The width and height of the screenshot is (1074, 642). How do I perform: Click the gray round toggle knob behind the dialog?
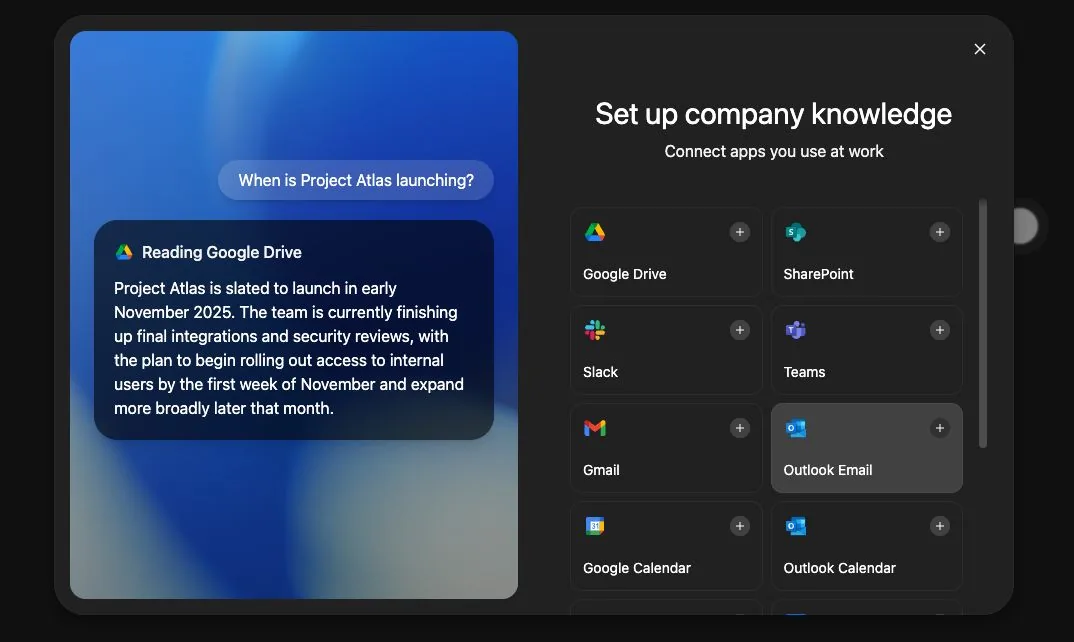(x=1025, y=226)
